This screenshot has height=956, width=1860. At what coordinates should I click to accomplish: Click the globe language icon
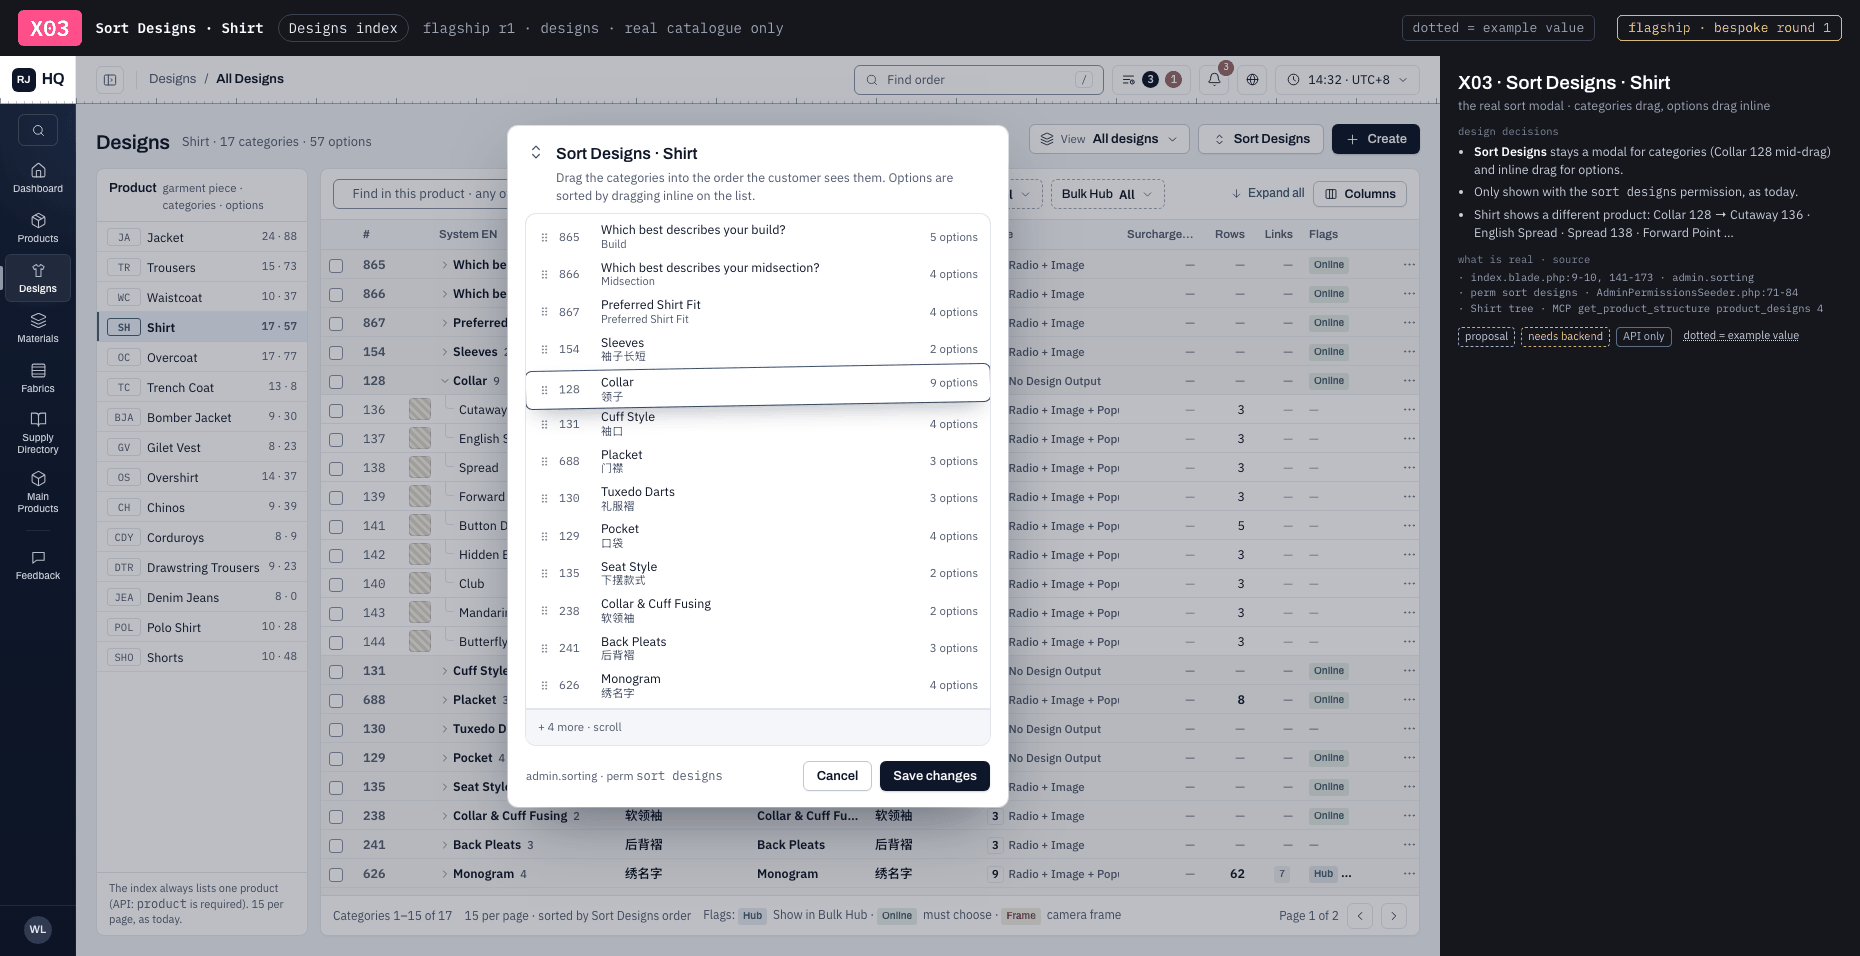(1252, 79)
